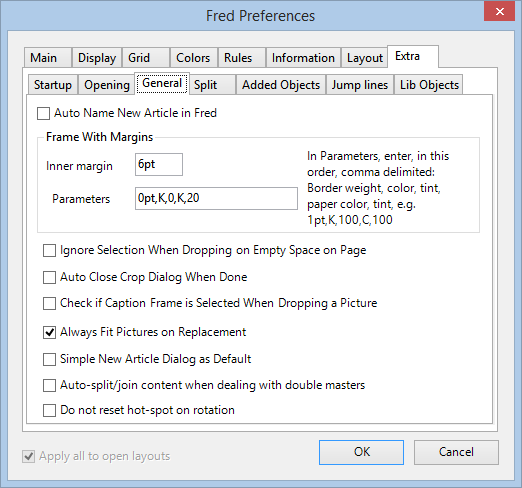Open the Layout tab
522x488 pixels.
pyautogui.click(x=364, y=58)
